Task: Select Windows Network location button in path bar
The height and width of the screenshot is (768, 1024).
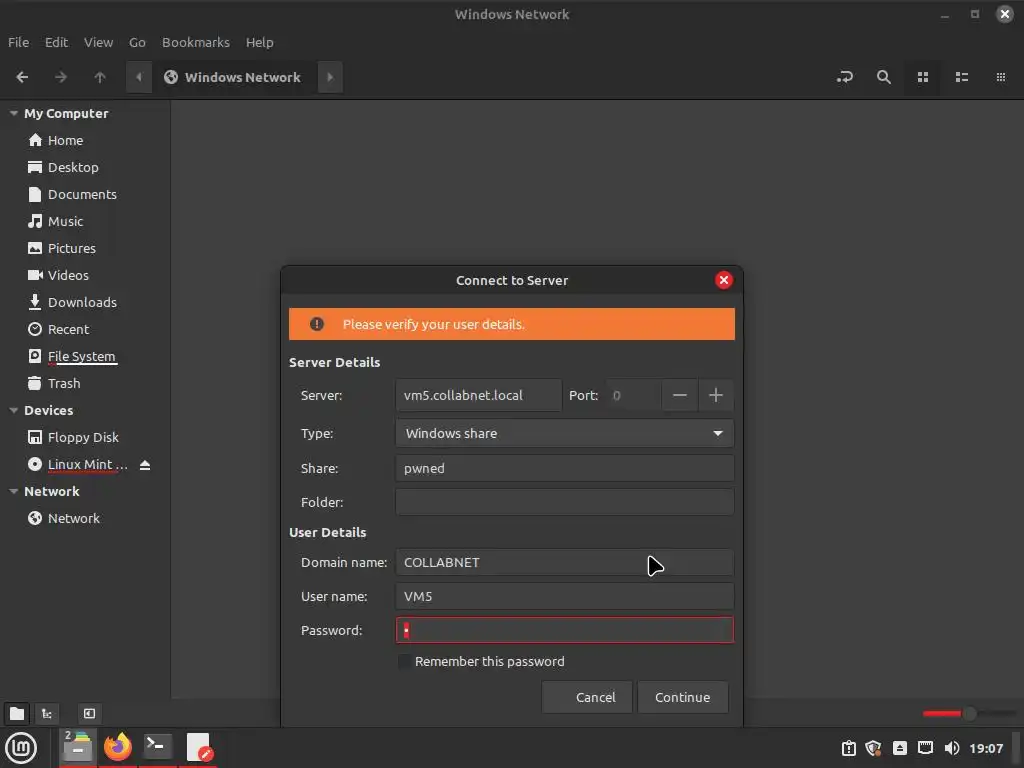Action: tap(232, 77)
